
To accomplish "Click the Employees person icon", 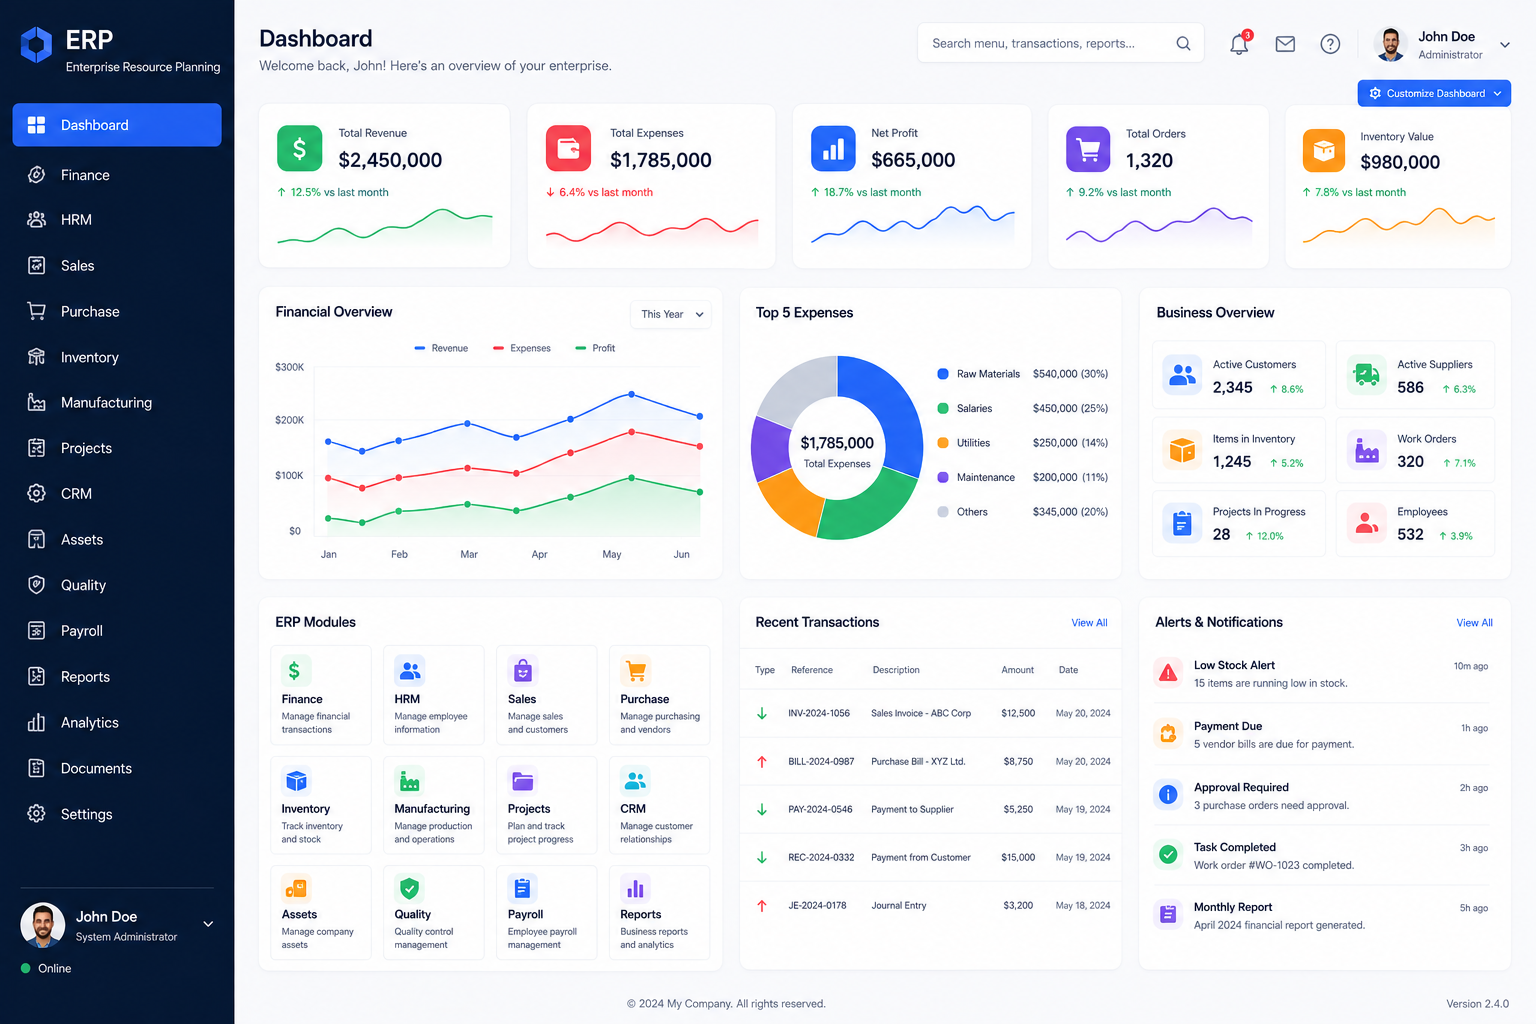I will pyautogui.click(x=1366, y=522).
